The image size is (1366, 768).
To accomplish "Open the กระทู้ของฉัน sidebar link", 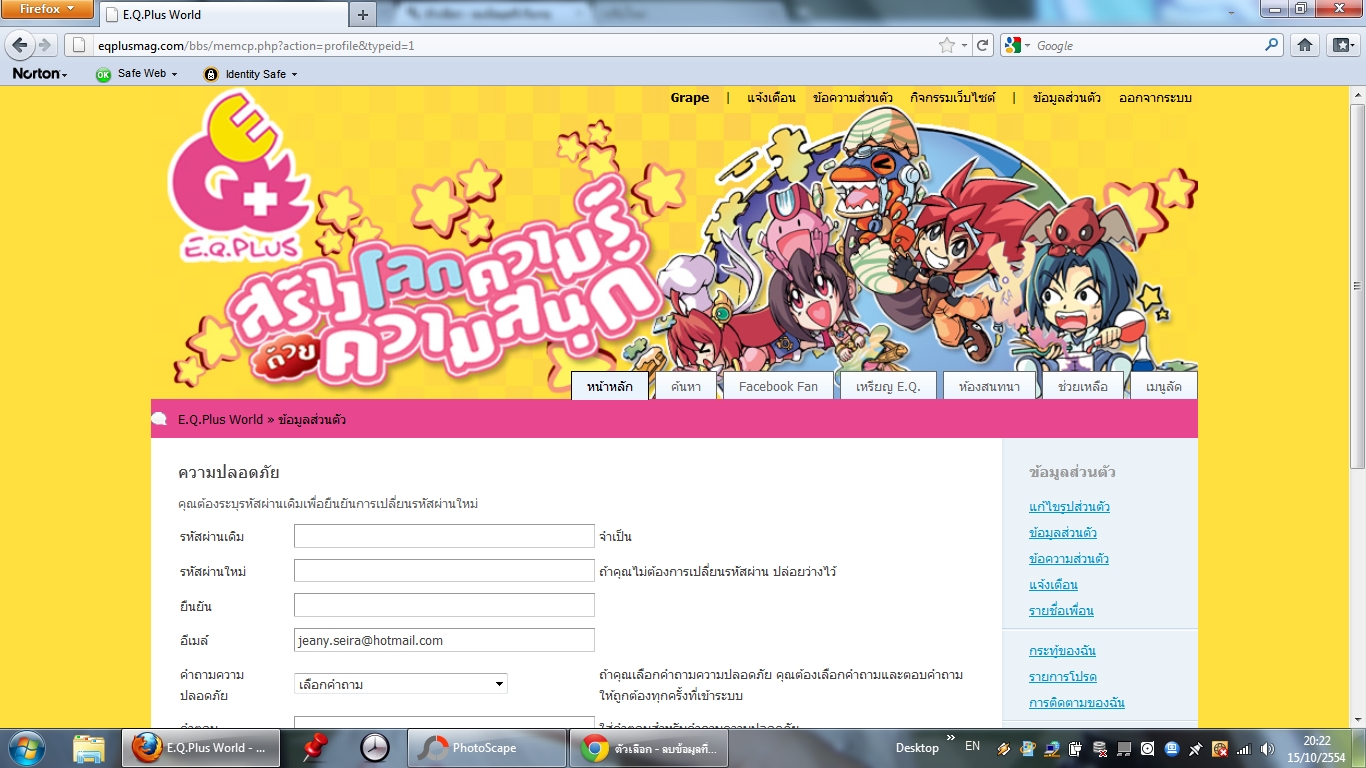I will 1062,651.
